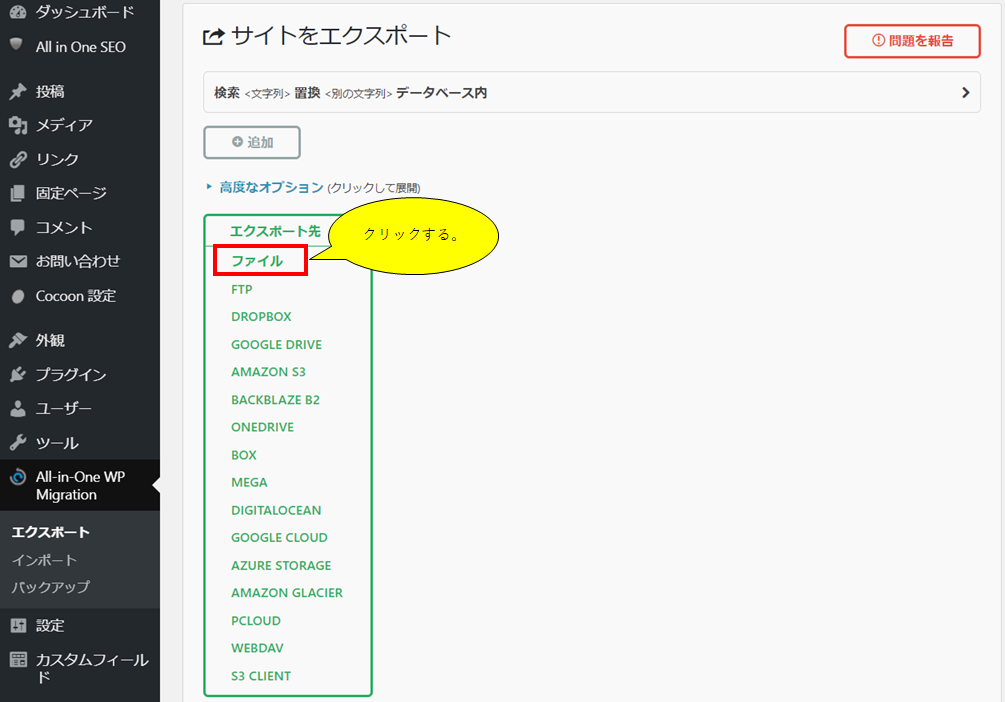Choose FTP export destination
The width and height of the screenshot is (1005, 702).
[242, 289]
